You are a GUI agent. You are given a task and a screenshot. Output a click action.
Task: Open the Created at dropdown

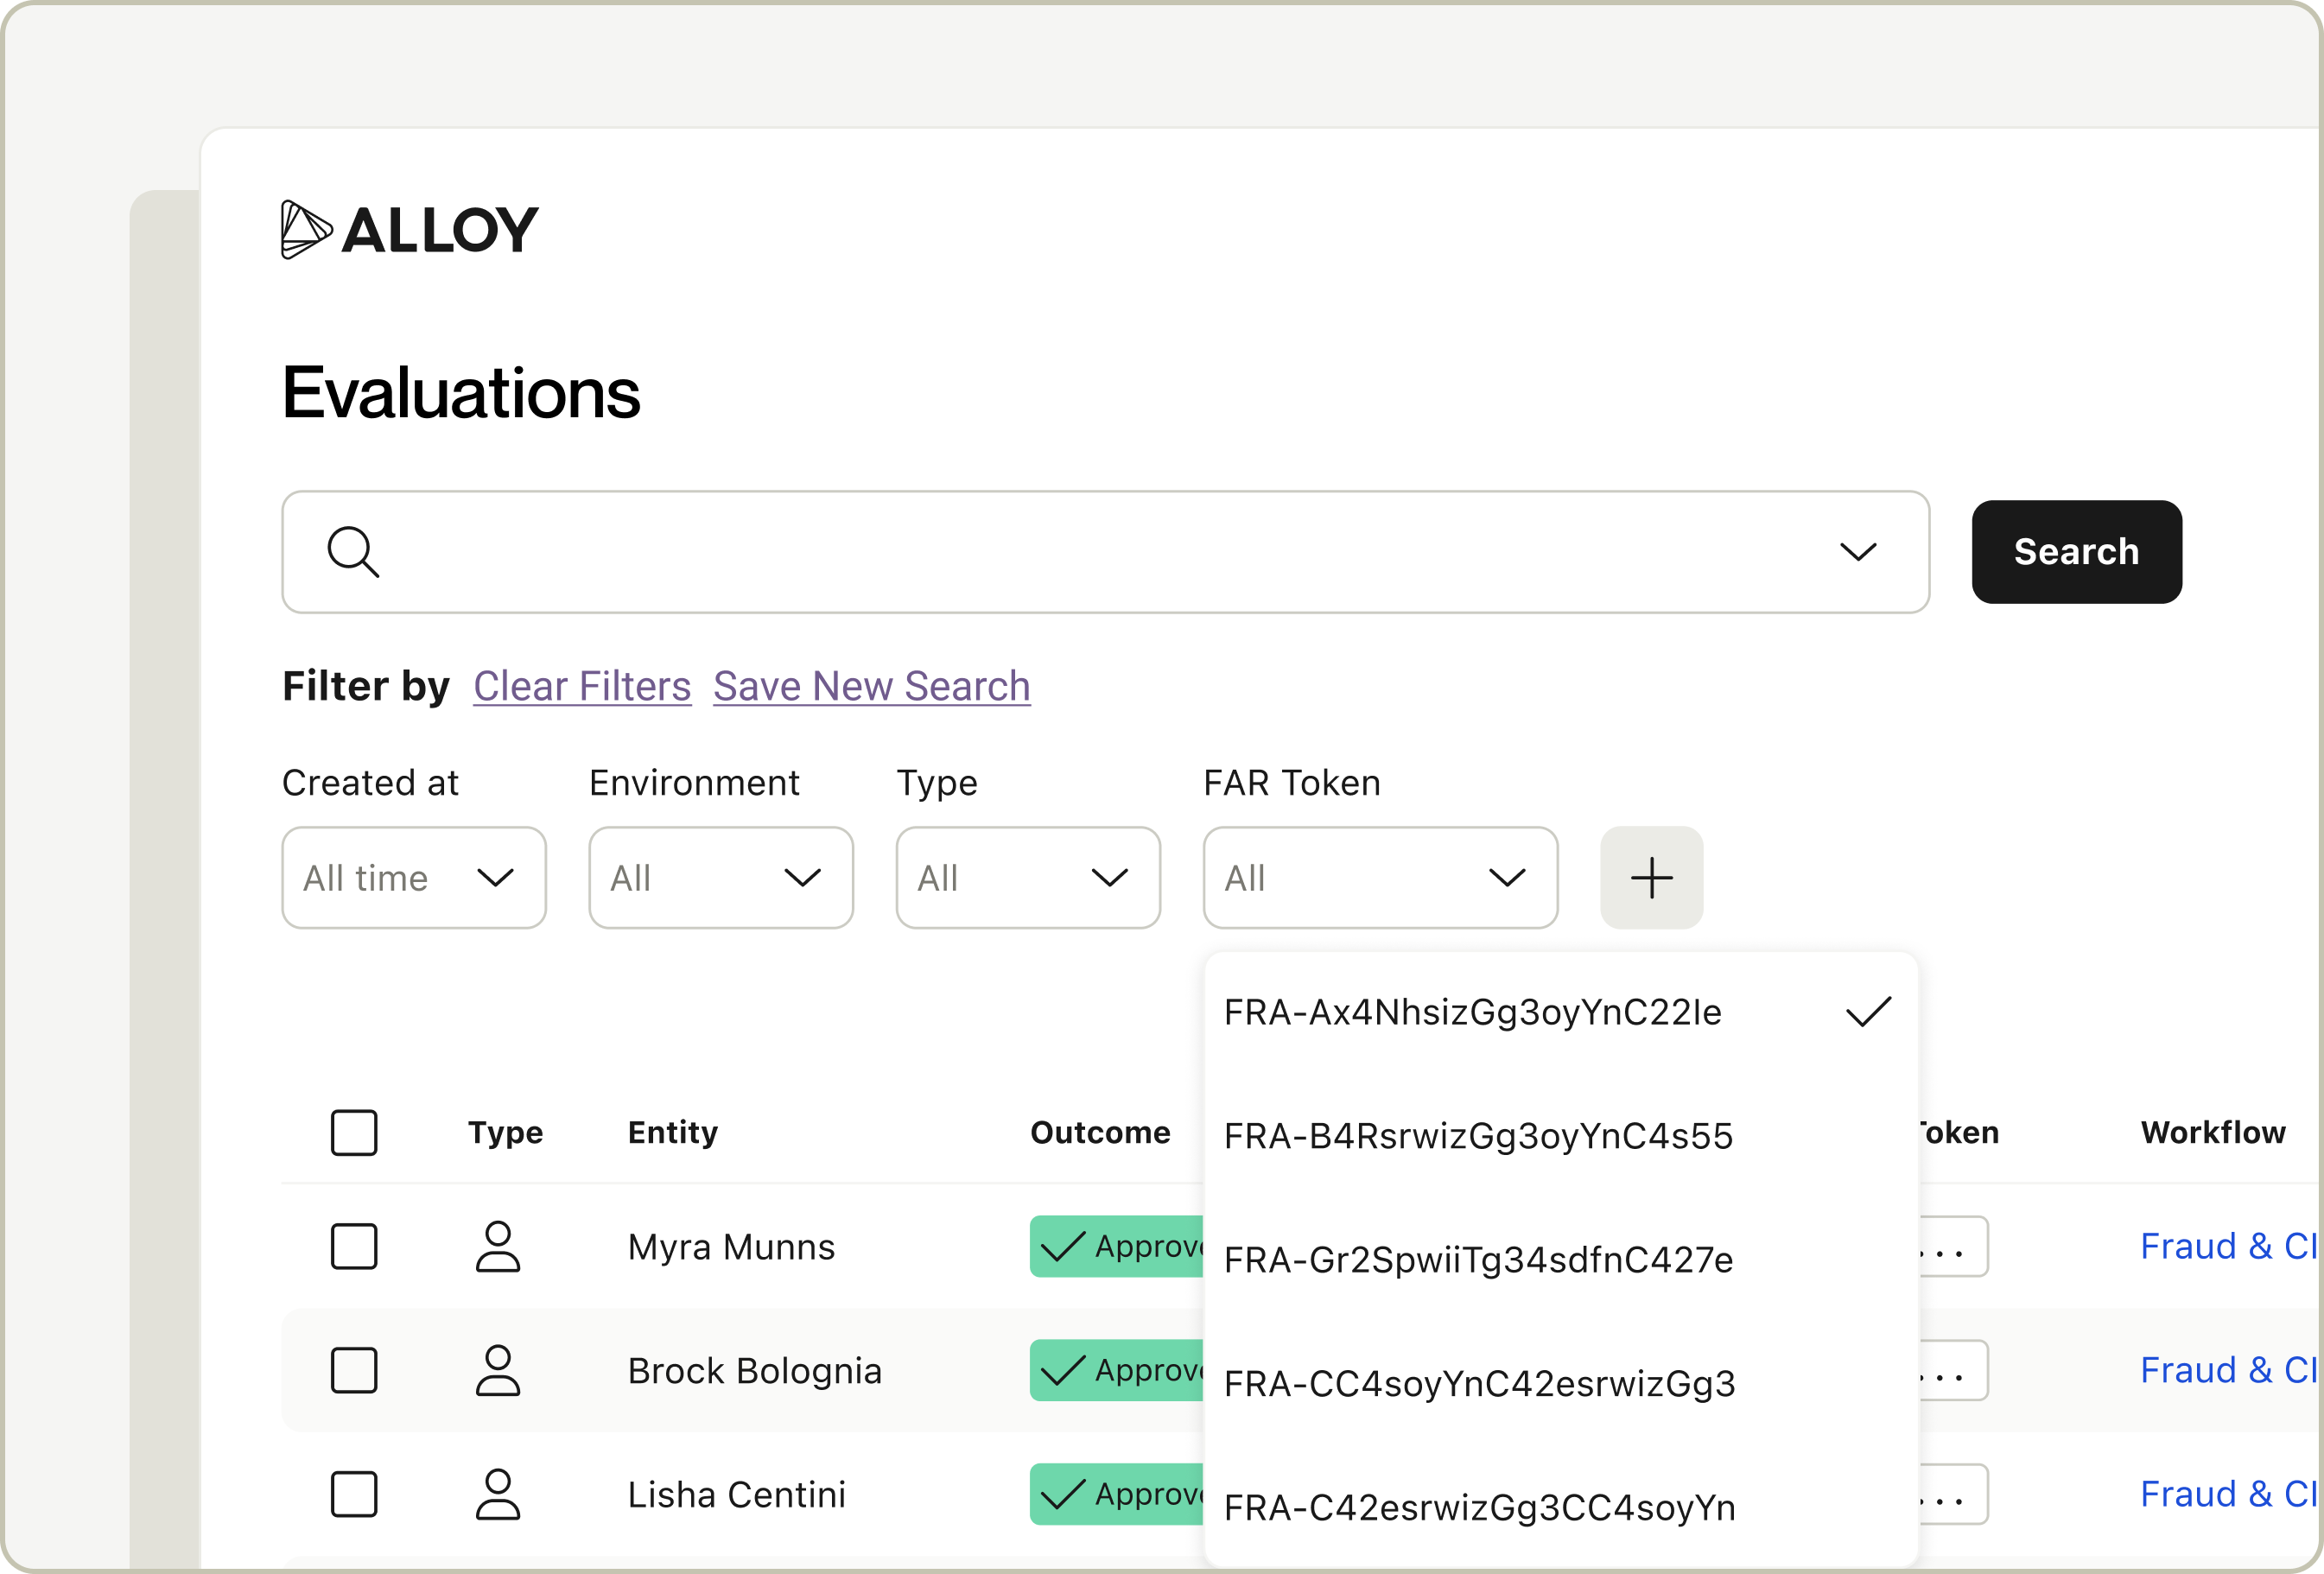pyautogui.click(x=414, y=878)
